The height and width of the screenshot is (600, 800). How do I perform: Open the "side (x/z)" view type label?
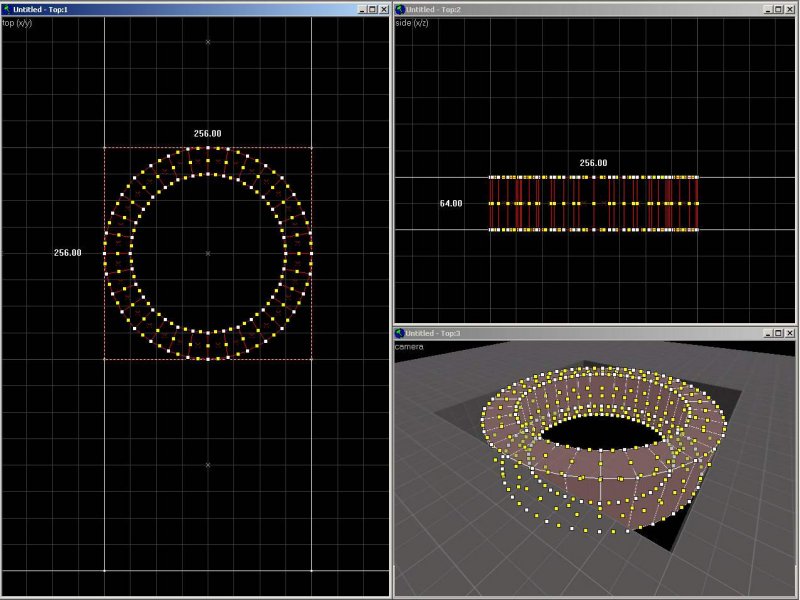(412, 22)
